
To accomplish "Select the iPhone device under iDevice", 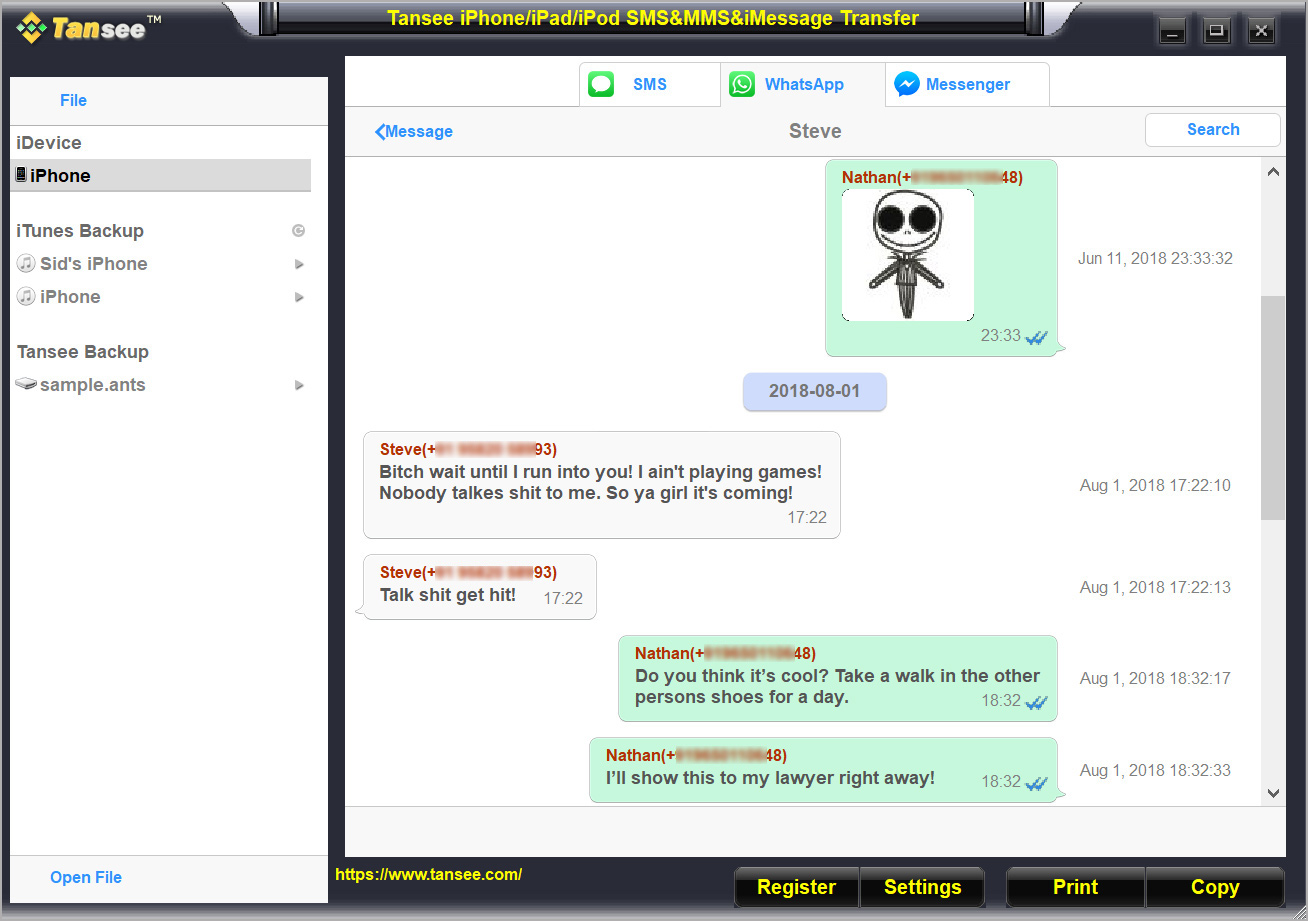I will coord(60,176).
